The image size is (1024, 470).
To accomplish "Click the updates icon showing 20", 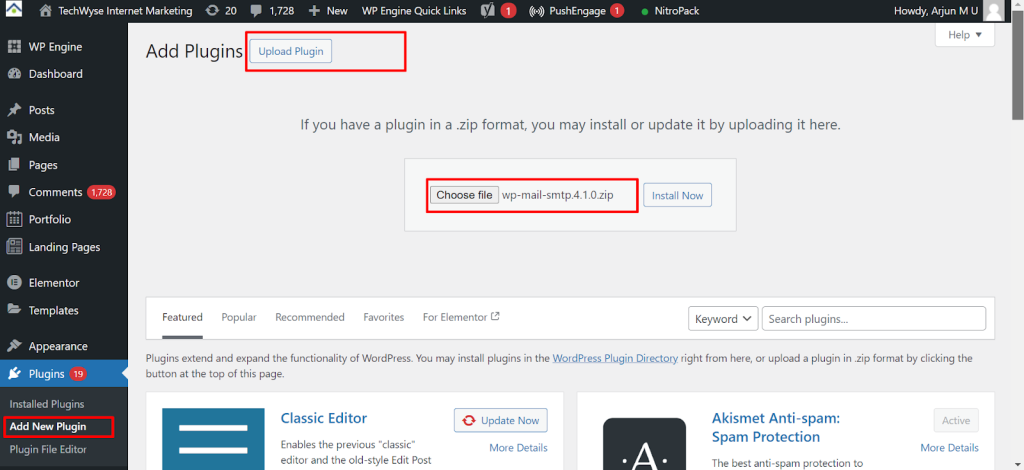I will (210, 11).
